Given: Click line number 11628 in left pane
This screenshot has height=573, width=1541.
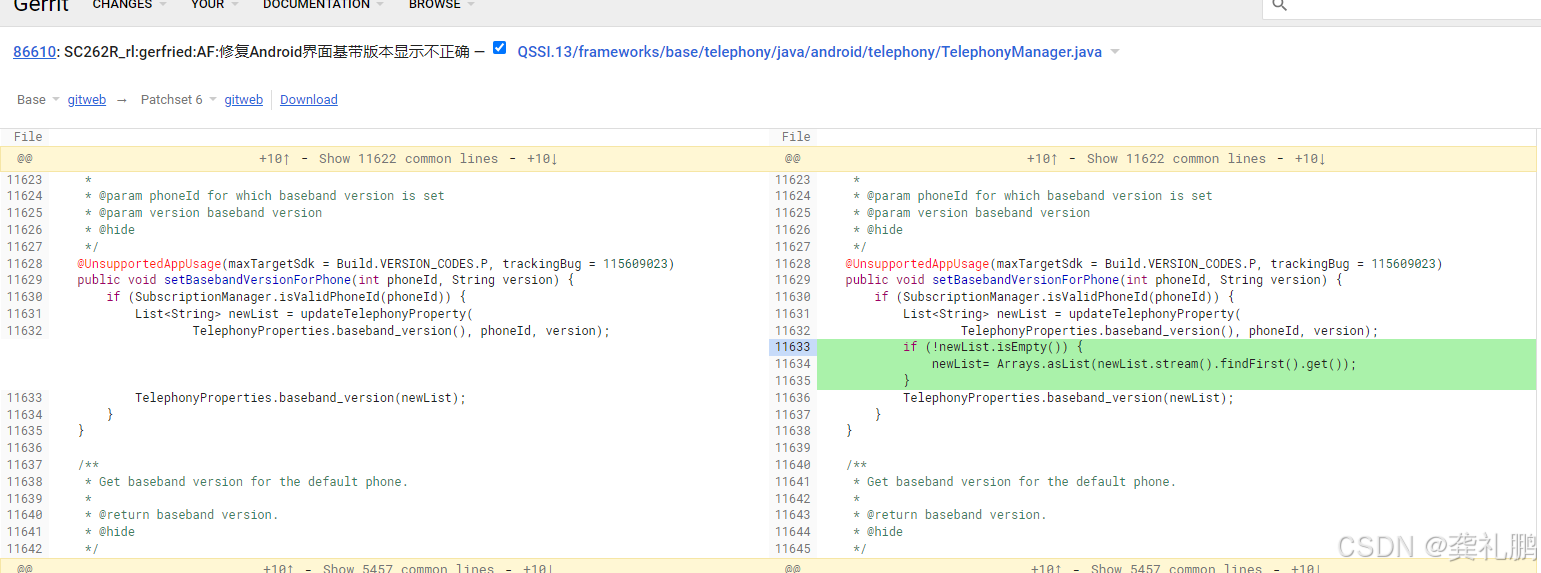Looking at the screenshot, I should [x=24, y=263].
